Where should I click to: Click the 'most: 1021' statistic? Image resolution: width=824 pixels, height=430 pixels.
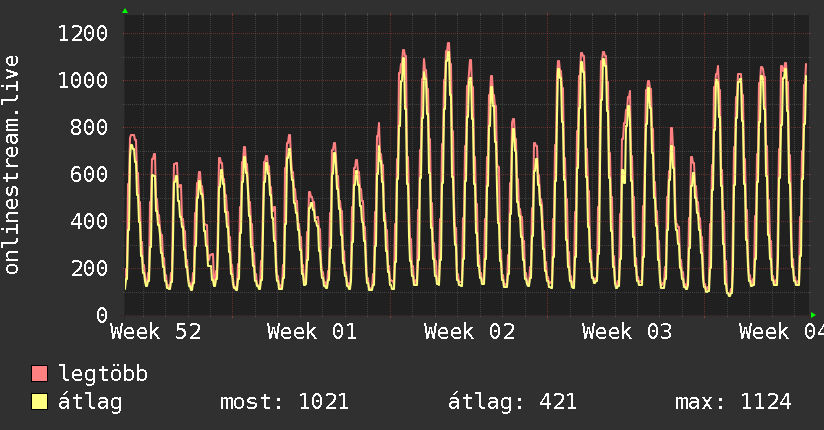point(283,402)
